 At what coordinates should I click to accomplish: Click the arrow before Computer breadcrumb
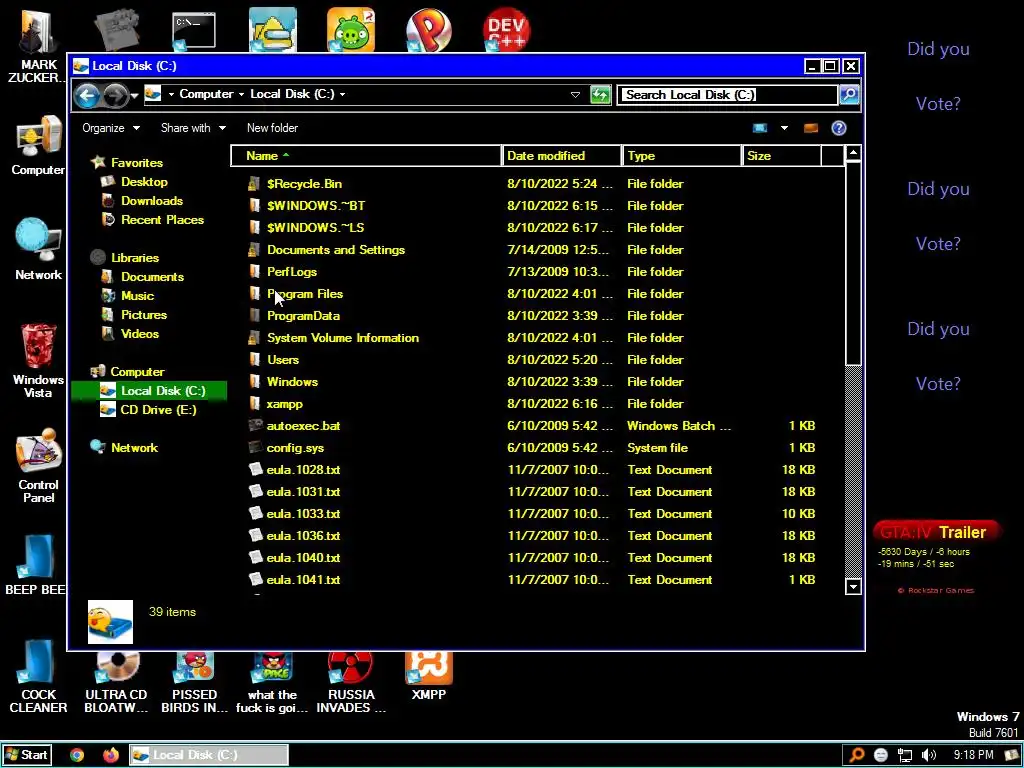point(171,95)
